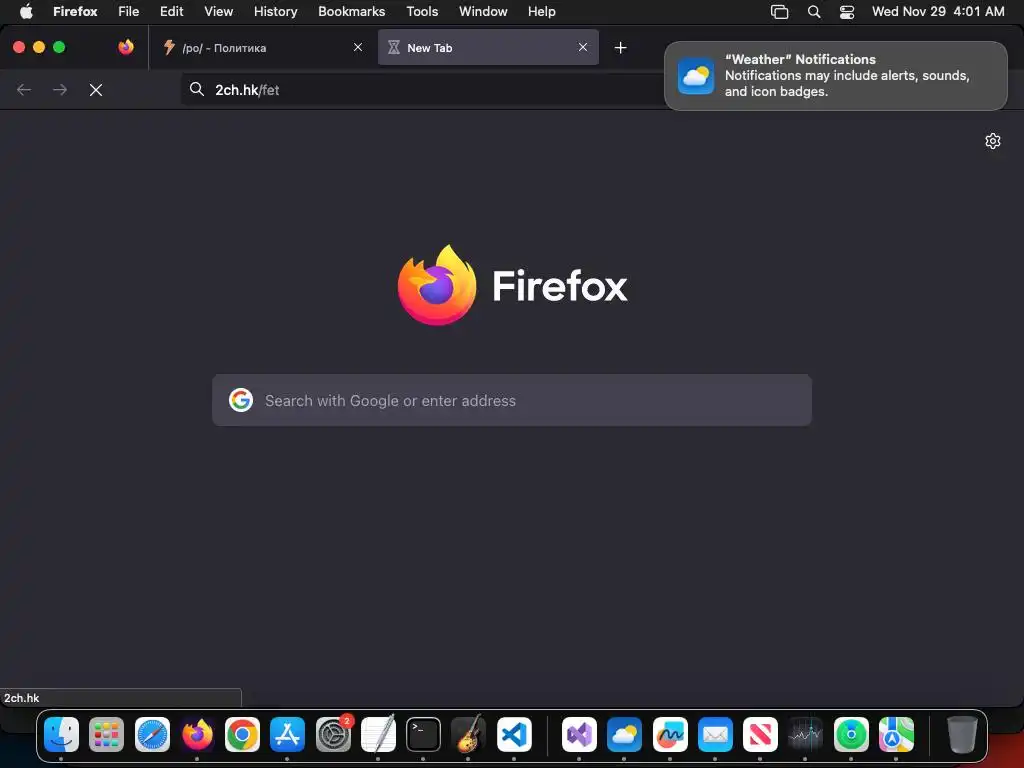Image resolution: width=1024 pixels, height=768 pixels.
Task: Click the search magnifier in the address bar
Action: click(x=197, y=89)
